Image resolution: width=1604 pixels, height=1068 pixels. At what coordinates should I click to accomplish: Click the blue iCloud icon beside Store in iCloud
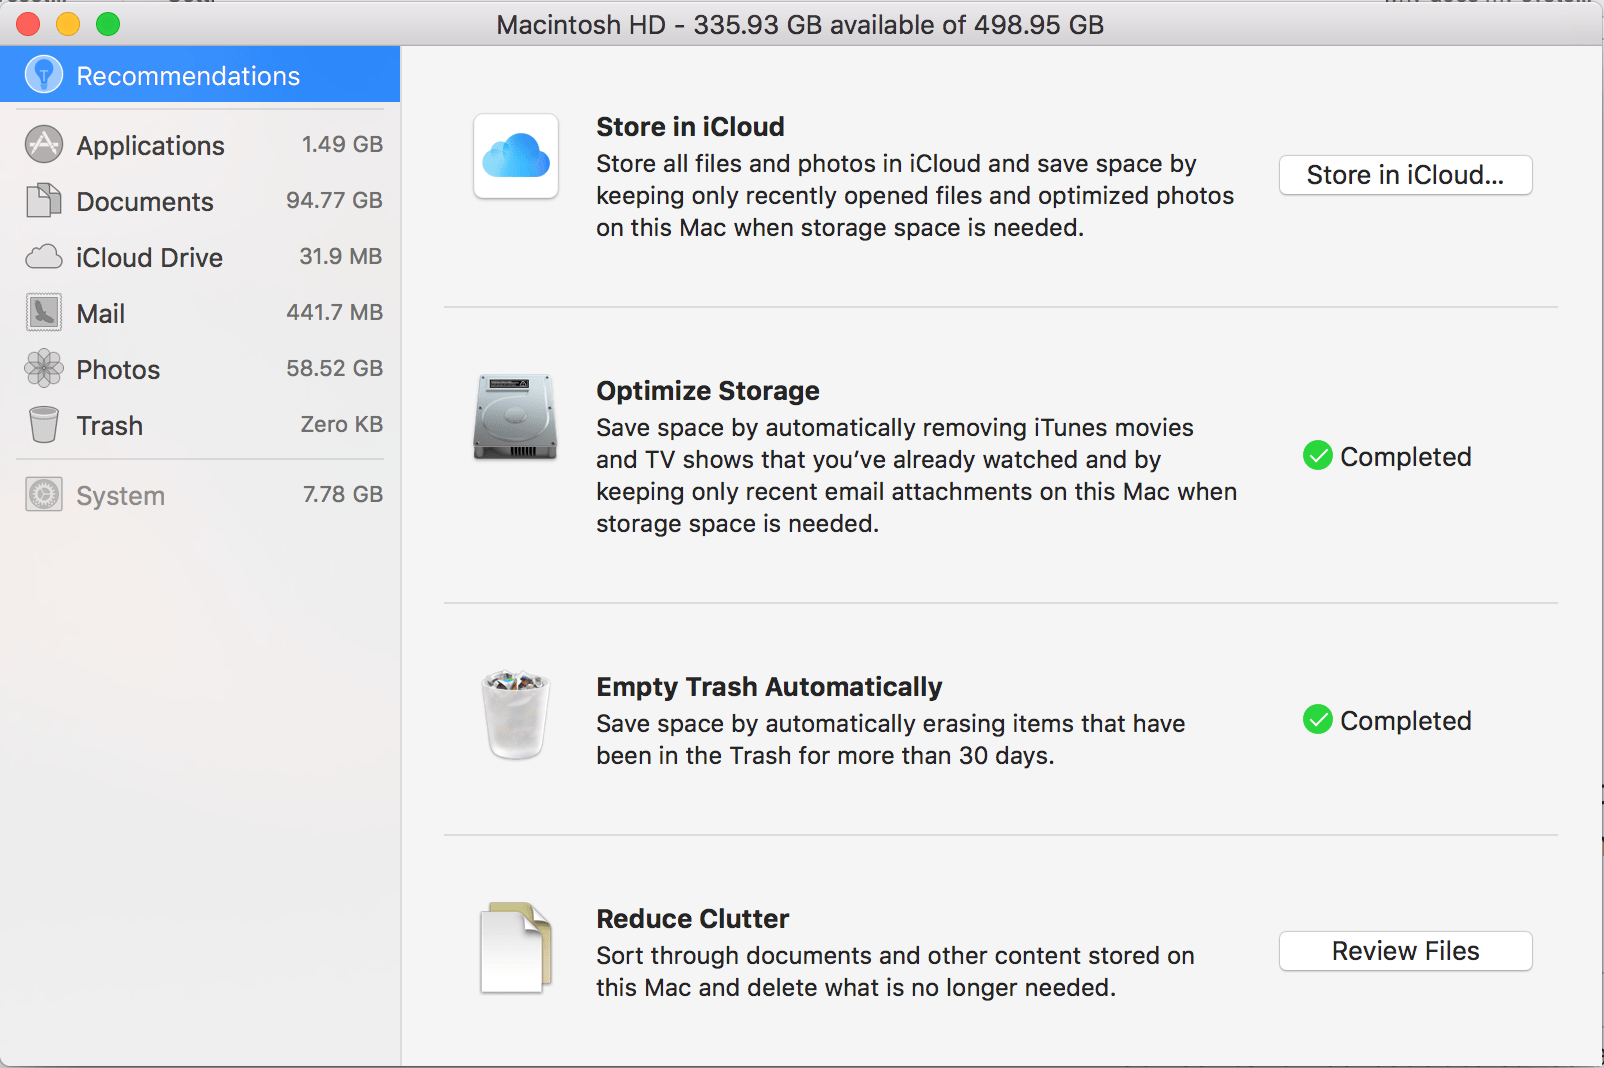(x=515, y=157)
